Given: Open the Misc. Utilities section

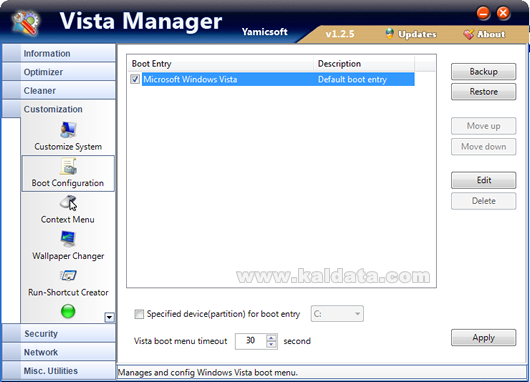Looking at the screenshot, I should (x=59, y=371).
